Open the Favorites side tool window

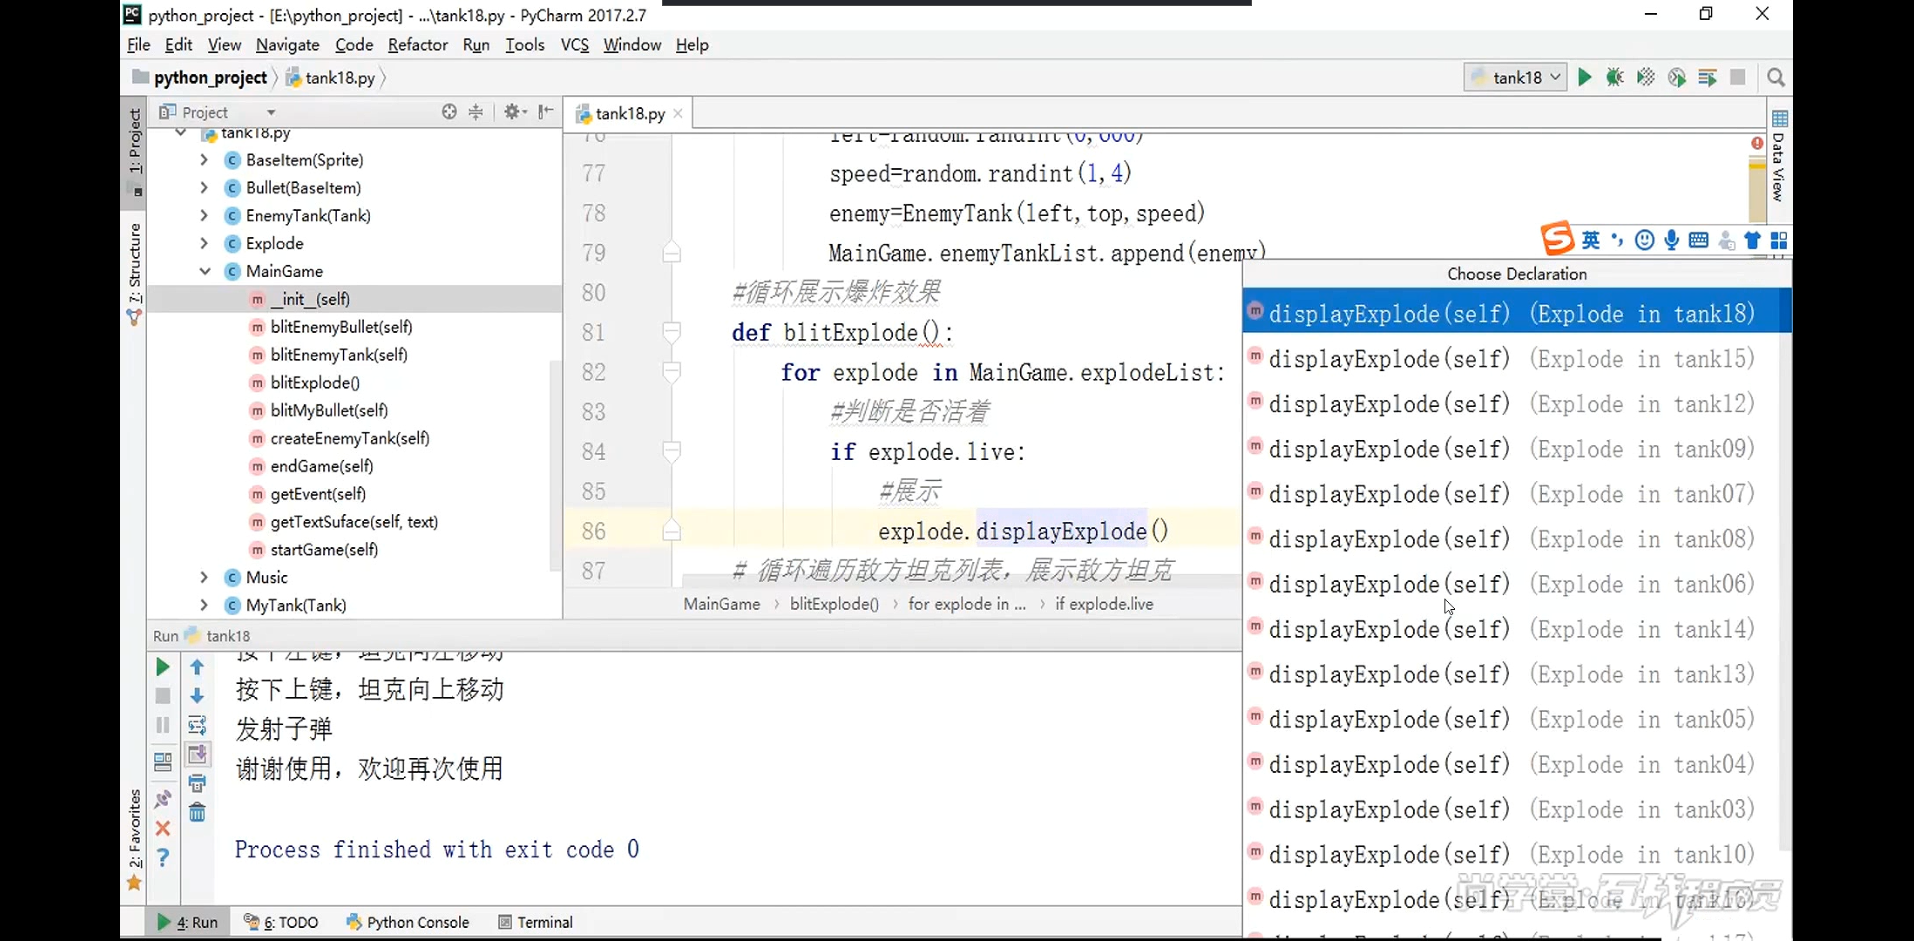pyautogui.click(x=134, y=838)
